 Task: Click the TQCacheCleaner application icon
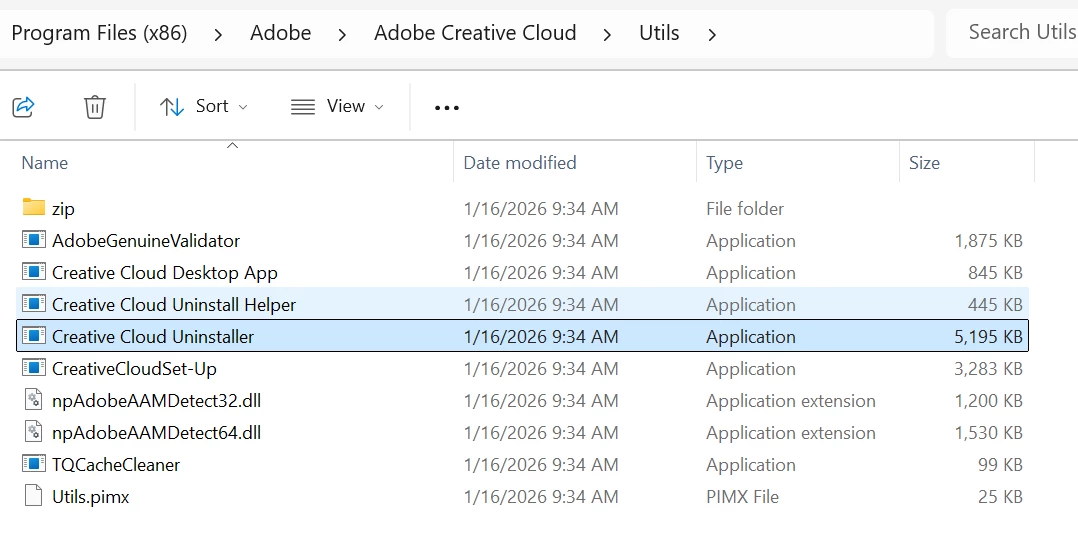(x=34, y=464)
